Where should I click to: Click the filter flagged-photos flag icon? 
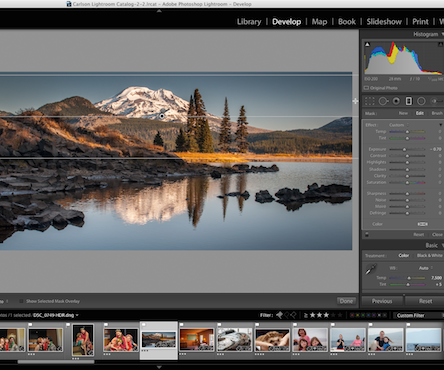(279, 315)
